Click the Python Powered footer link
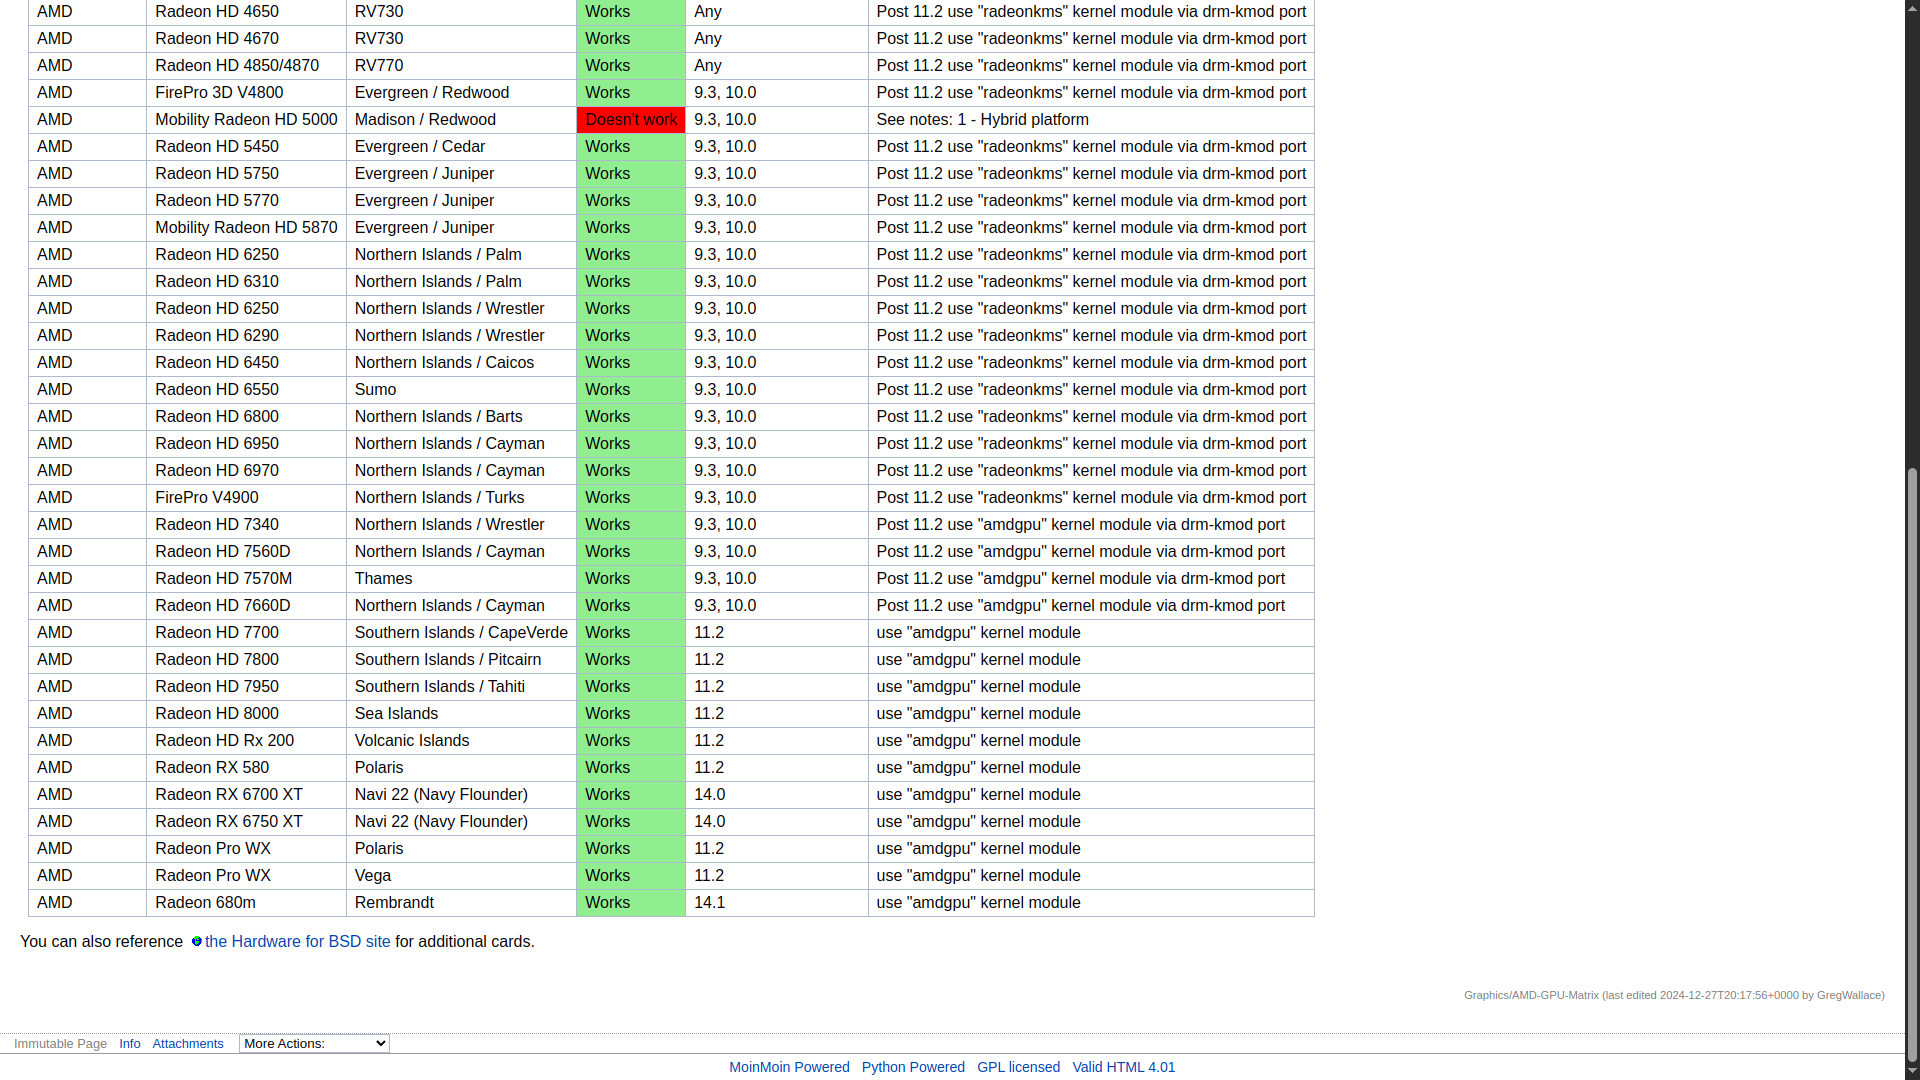The height and width of the screenshot is (1080, 1920). tap(913, 1067)
